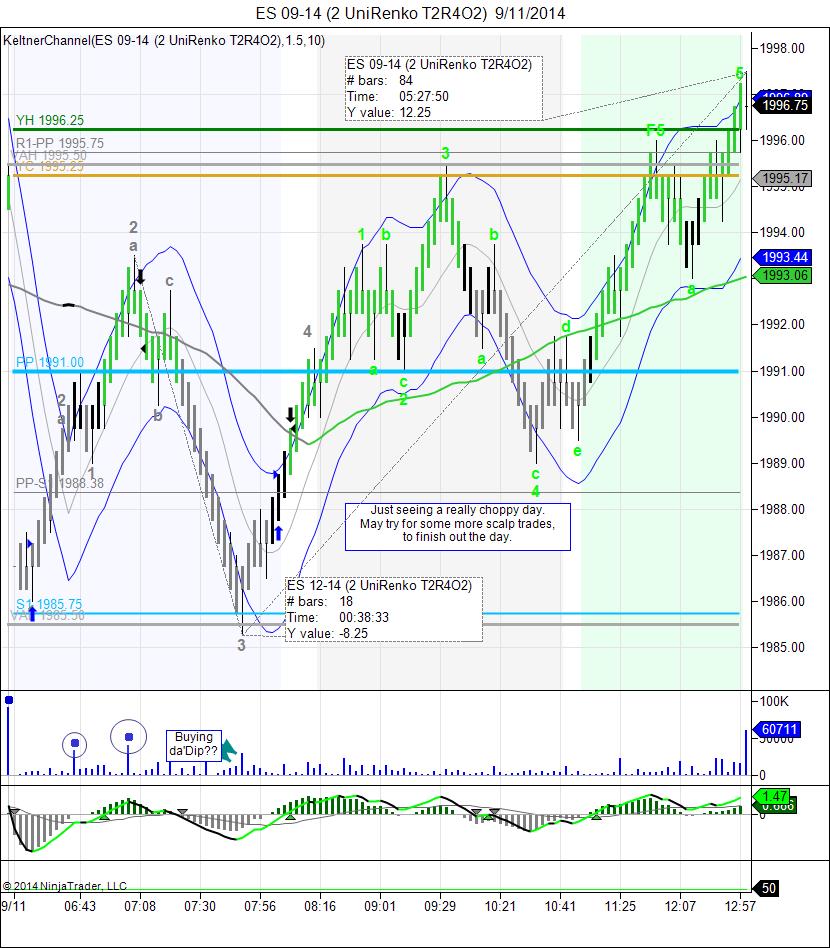Viewport: 830px width, 948px height.
Task: Select the 07:56 time axis label
Action: coord(260,906)
